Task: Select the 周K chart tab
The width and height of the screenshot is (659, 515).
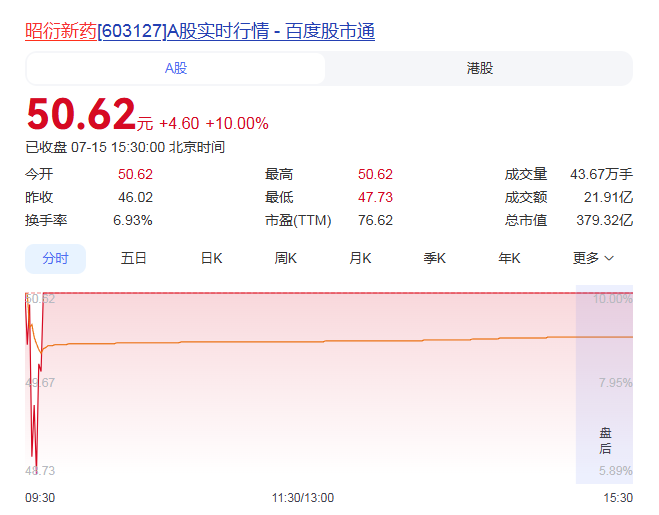Action: 286,258
